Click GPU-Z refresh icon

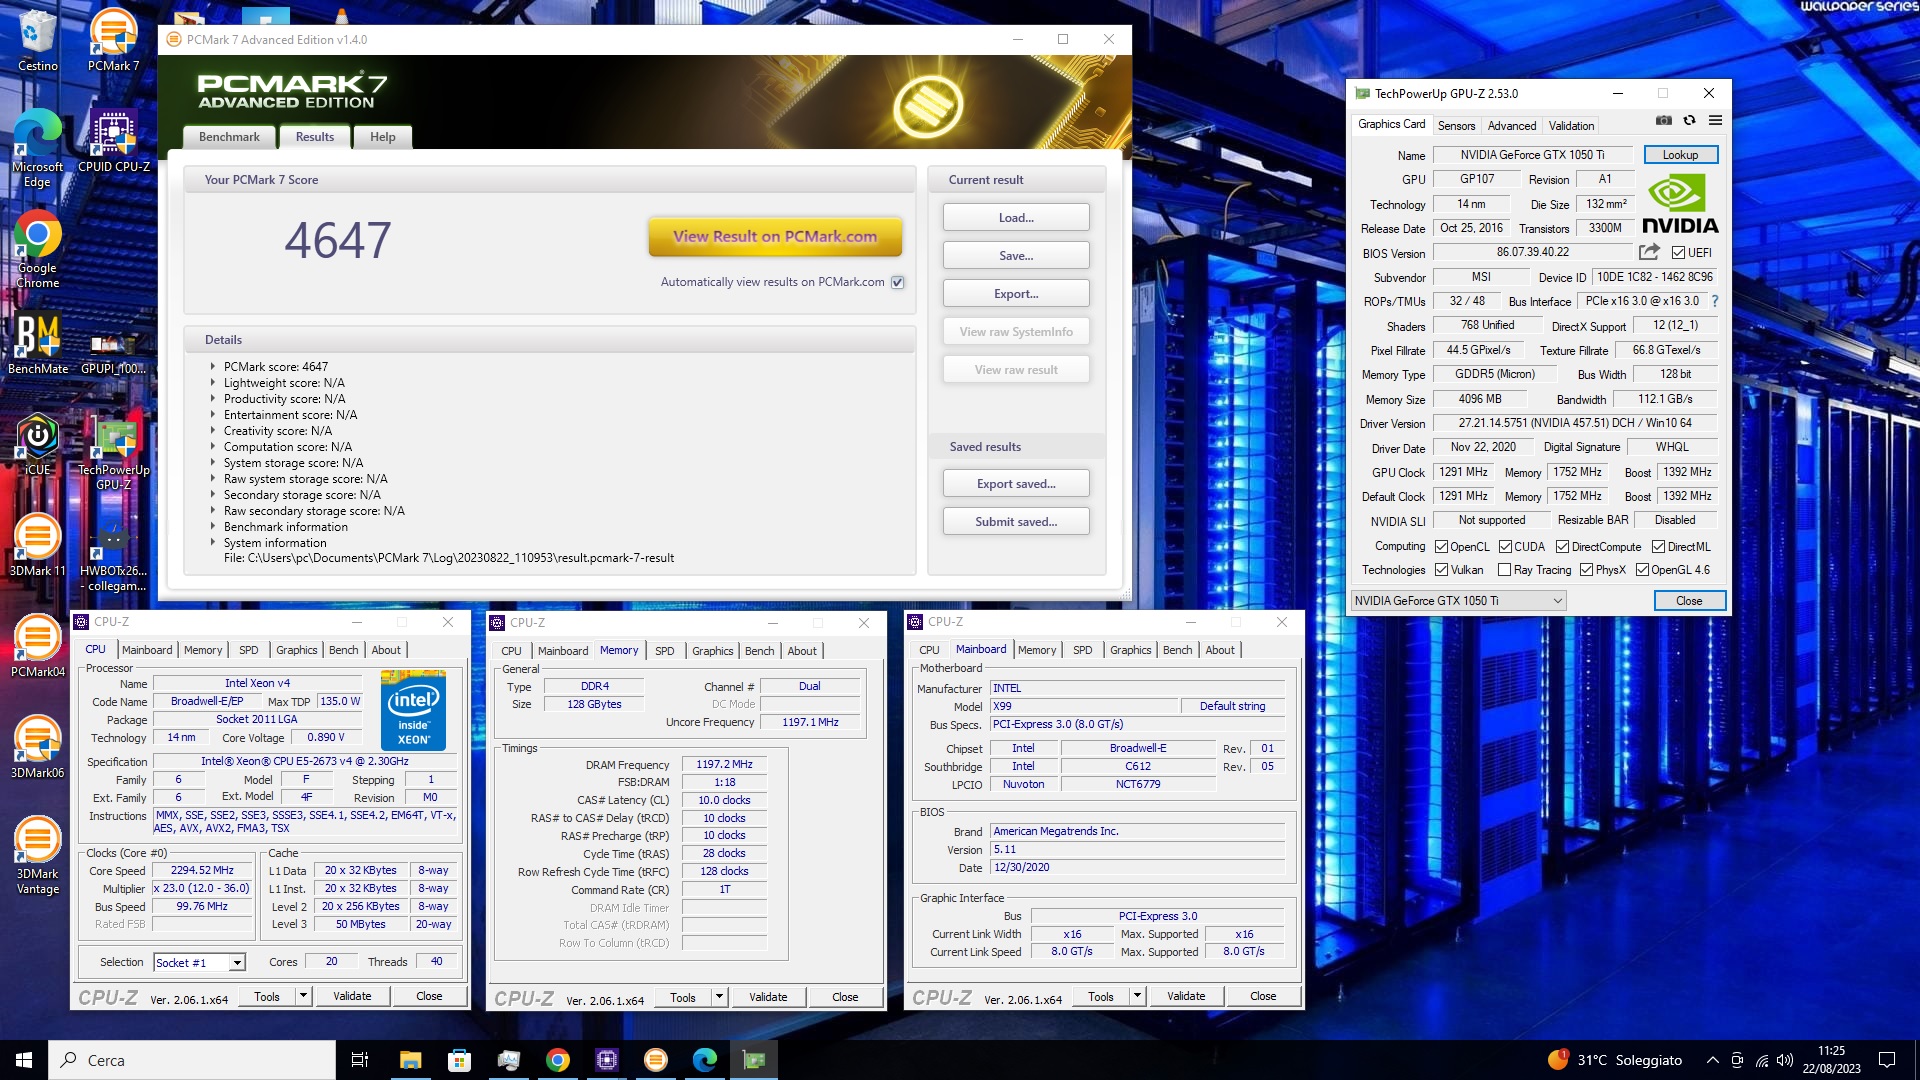click(1689, 120)
